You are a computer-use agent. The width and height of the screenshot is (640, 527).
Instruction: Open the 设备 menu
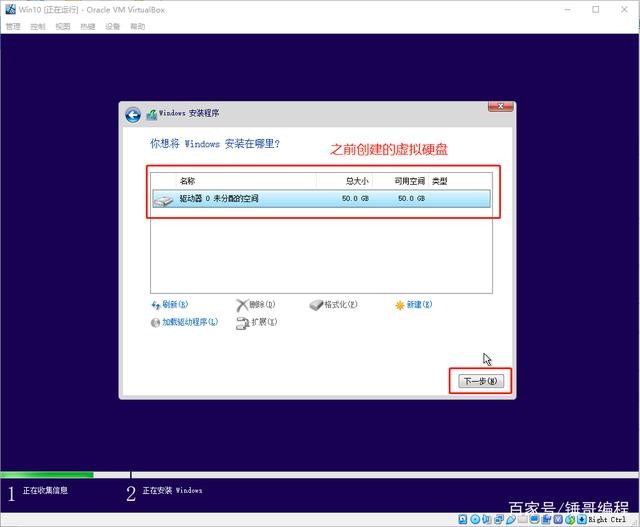point(112,27)
